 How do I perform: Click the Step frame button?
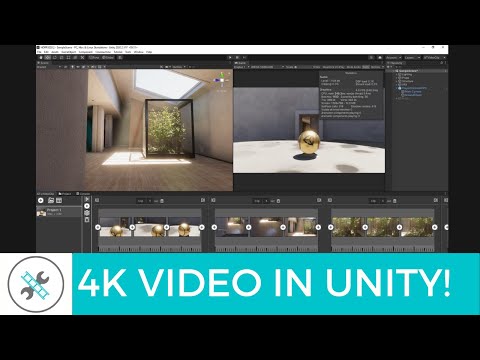(x=244, y=58)
